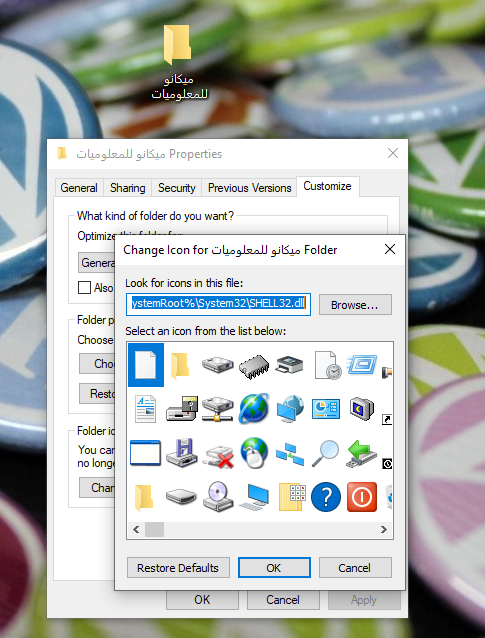Select the green arrow USB eject icon
Image resolution: width=485 pixels, height=638 pixels.
[x=362, y=453]
